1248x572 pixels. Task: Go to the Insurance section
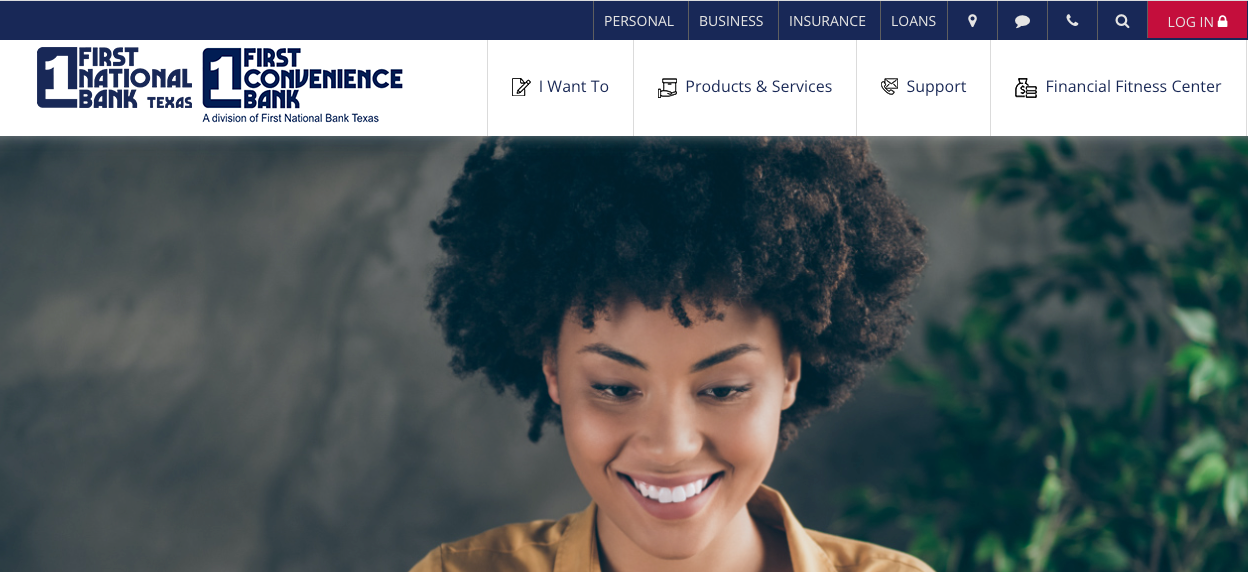pos(827,21)
